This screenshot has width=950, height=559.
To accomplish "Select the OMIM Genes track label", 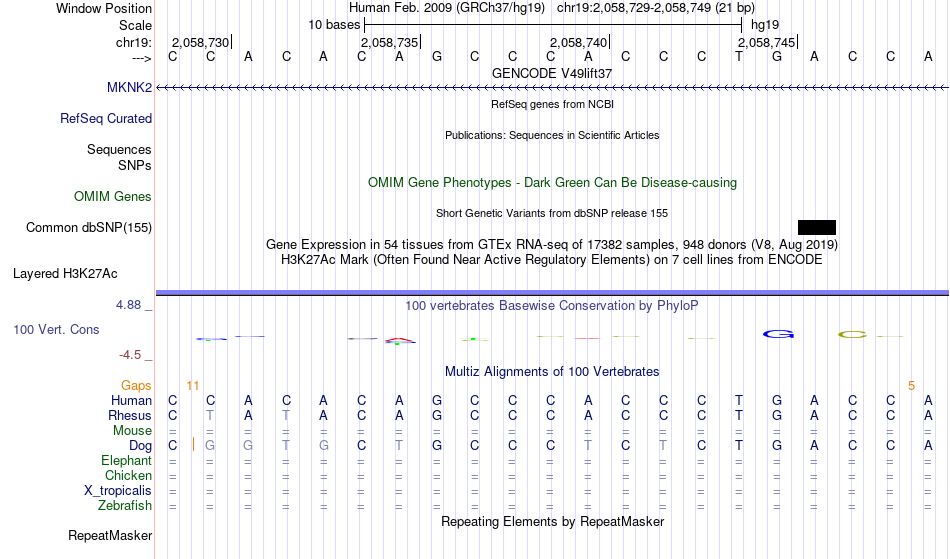I will [113, 197].
